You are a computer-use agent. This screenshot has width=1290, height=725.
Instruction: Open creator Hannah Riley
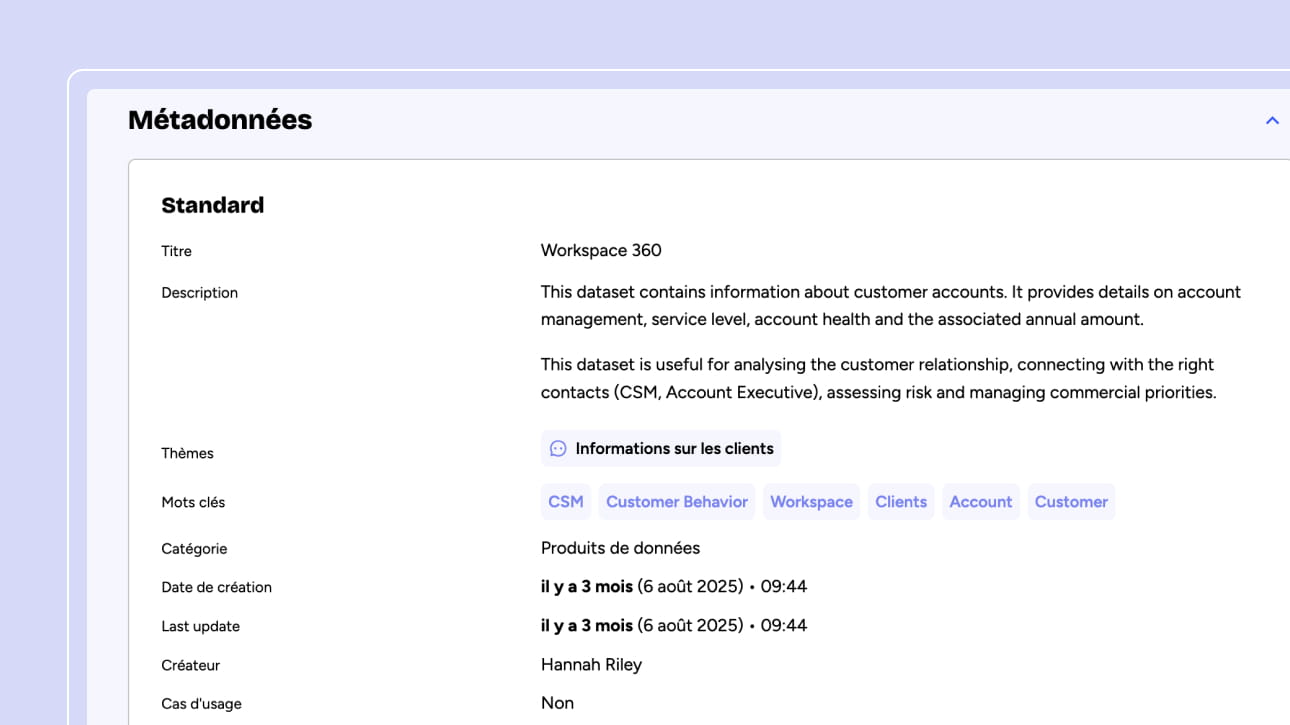(x=591, y=664)
